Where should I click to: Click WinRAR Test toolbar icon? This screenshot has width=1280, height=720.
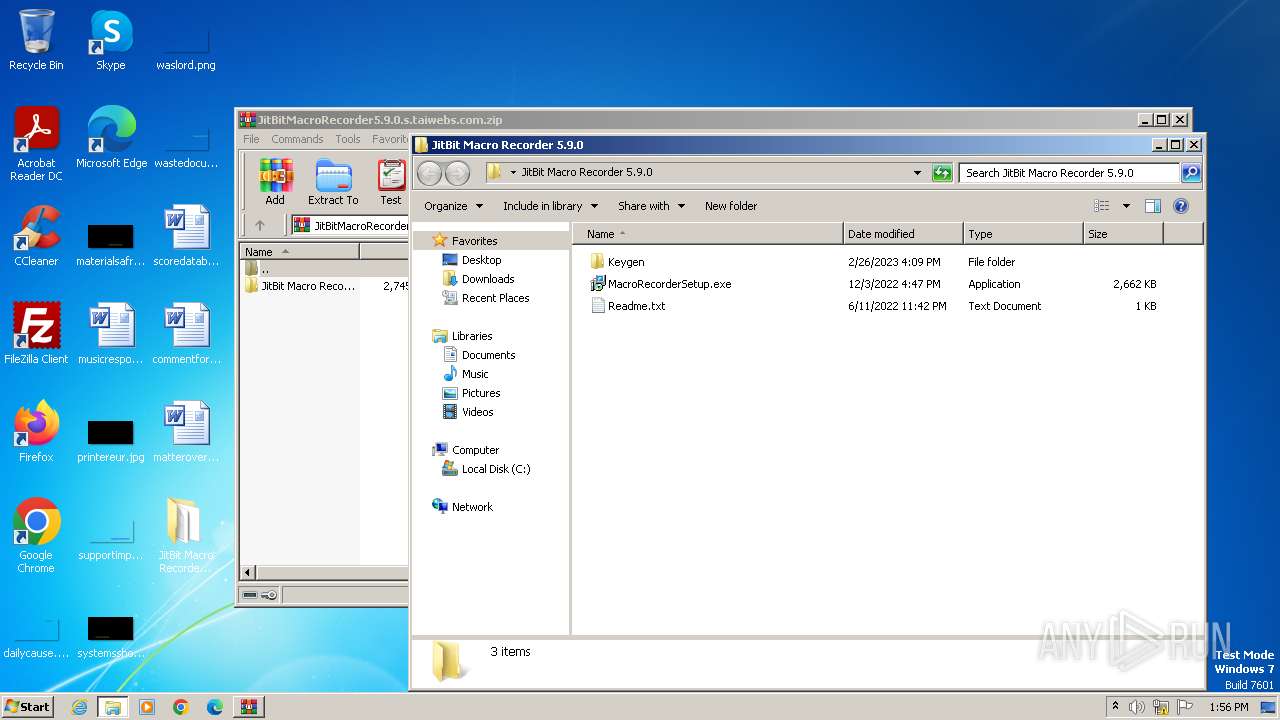tap(391, 182)
